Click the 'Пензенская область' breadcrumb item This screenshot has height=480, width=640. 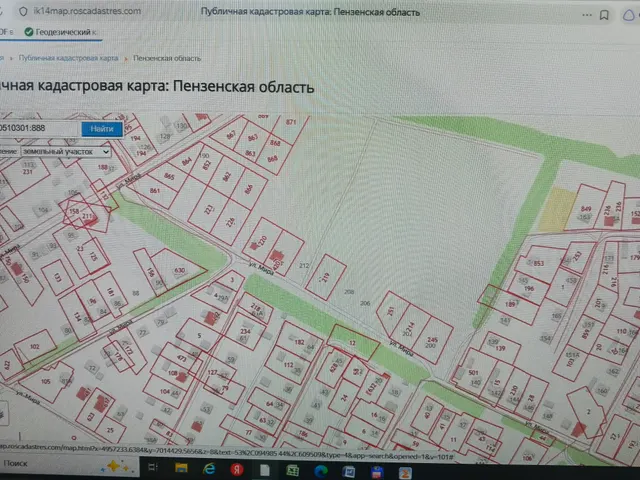coord(167,58)
